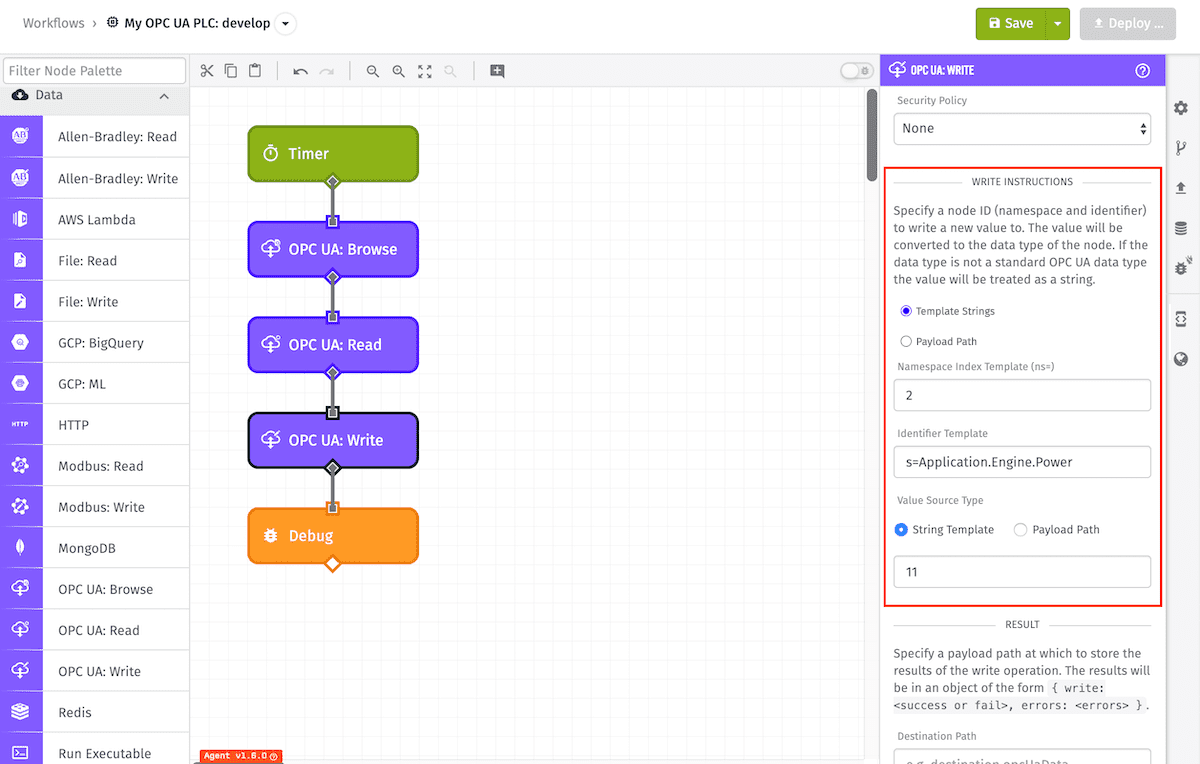
Task: Click the redo arrow icon
Action: [326, 71]
